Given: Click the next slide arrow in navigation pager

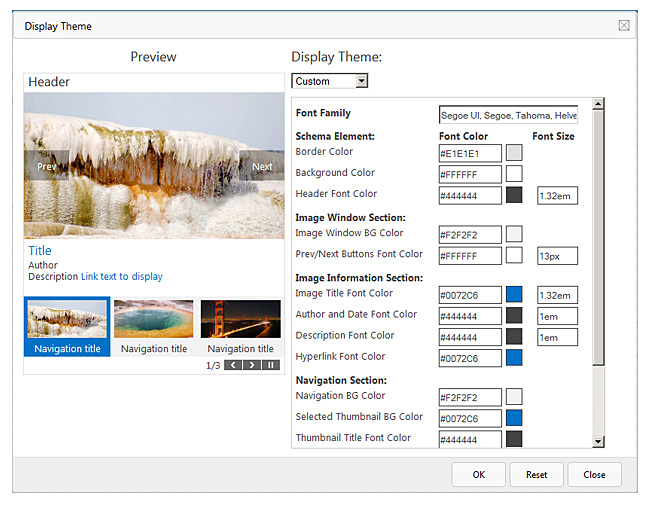Looking at the screenshot, I should (x=251, y=366).
